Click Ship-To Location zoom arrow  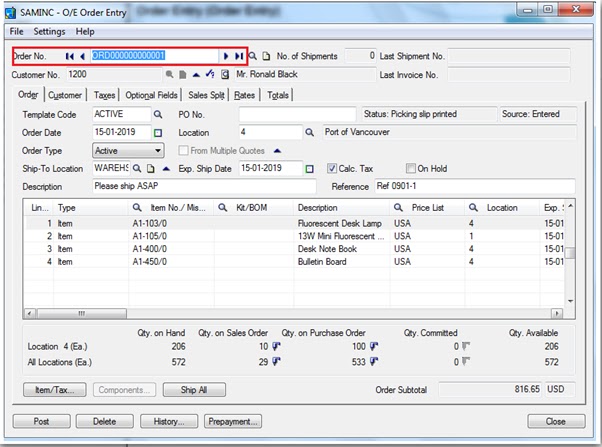[x=166, y=169]
